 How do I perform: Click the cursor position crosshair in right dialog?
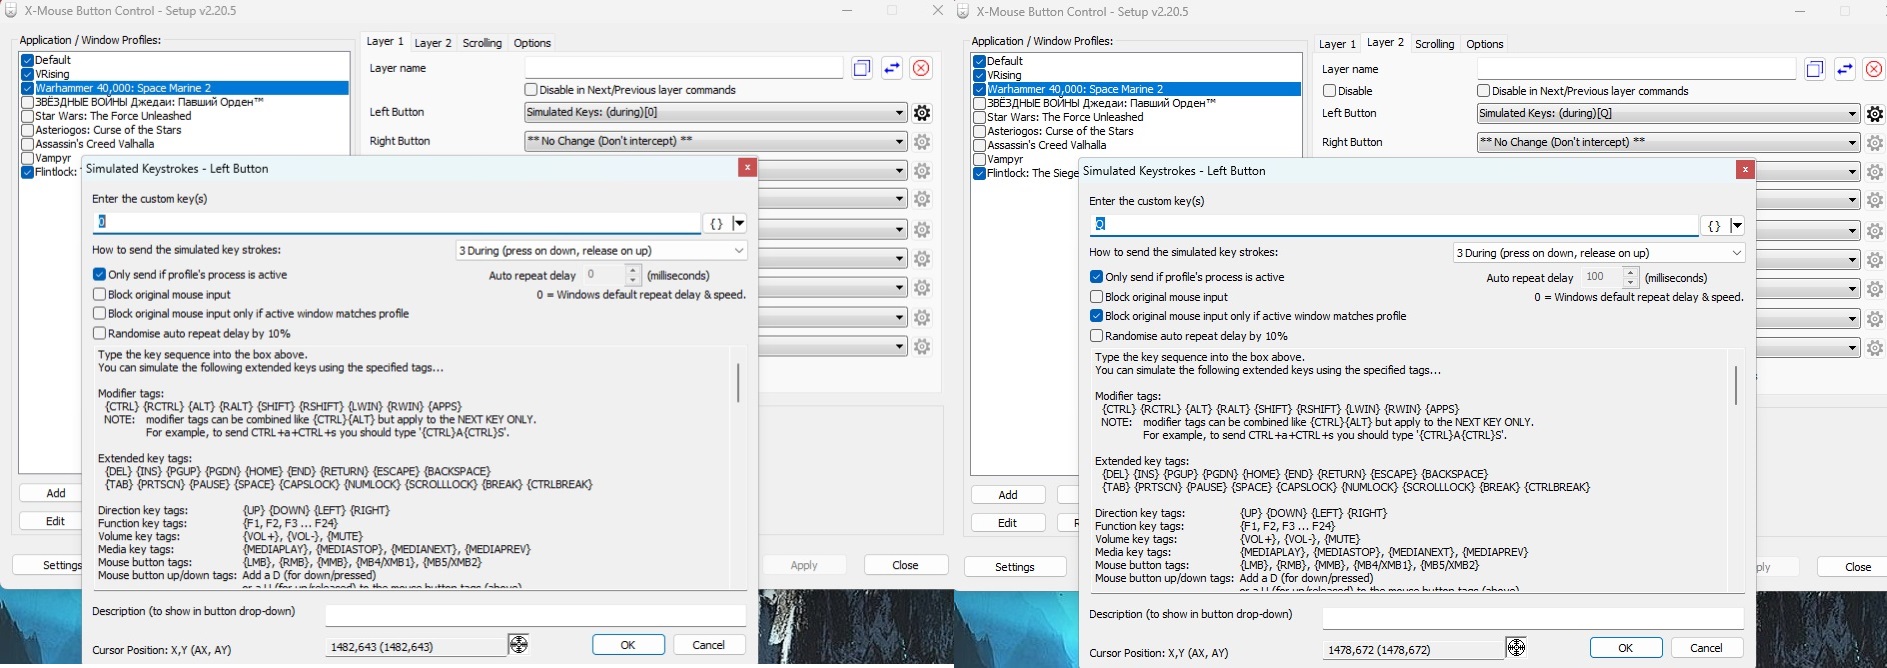click(x=1516, y=647)
